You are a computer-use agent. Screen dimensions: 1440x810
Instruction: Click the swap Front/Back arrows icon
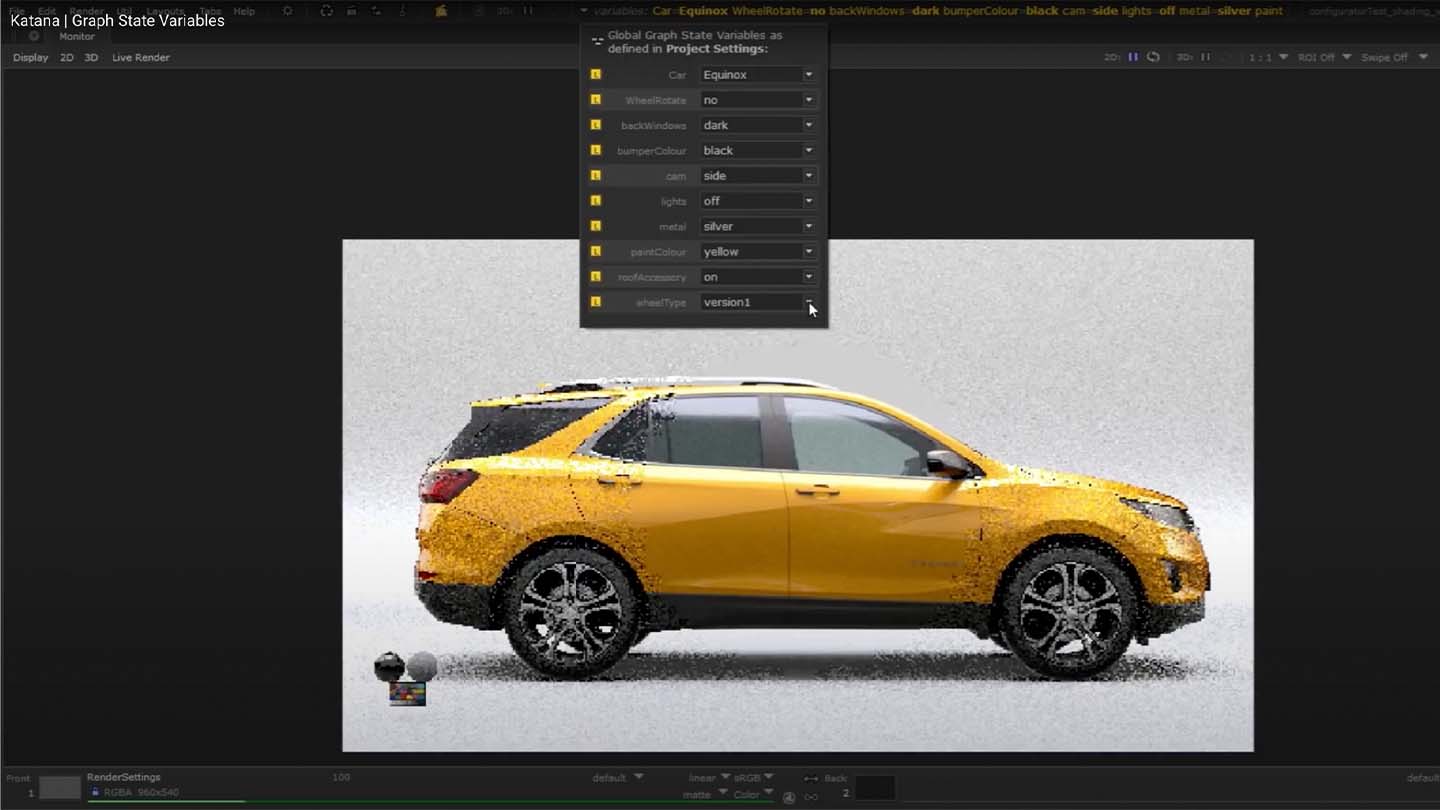[x=811, y=778]
